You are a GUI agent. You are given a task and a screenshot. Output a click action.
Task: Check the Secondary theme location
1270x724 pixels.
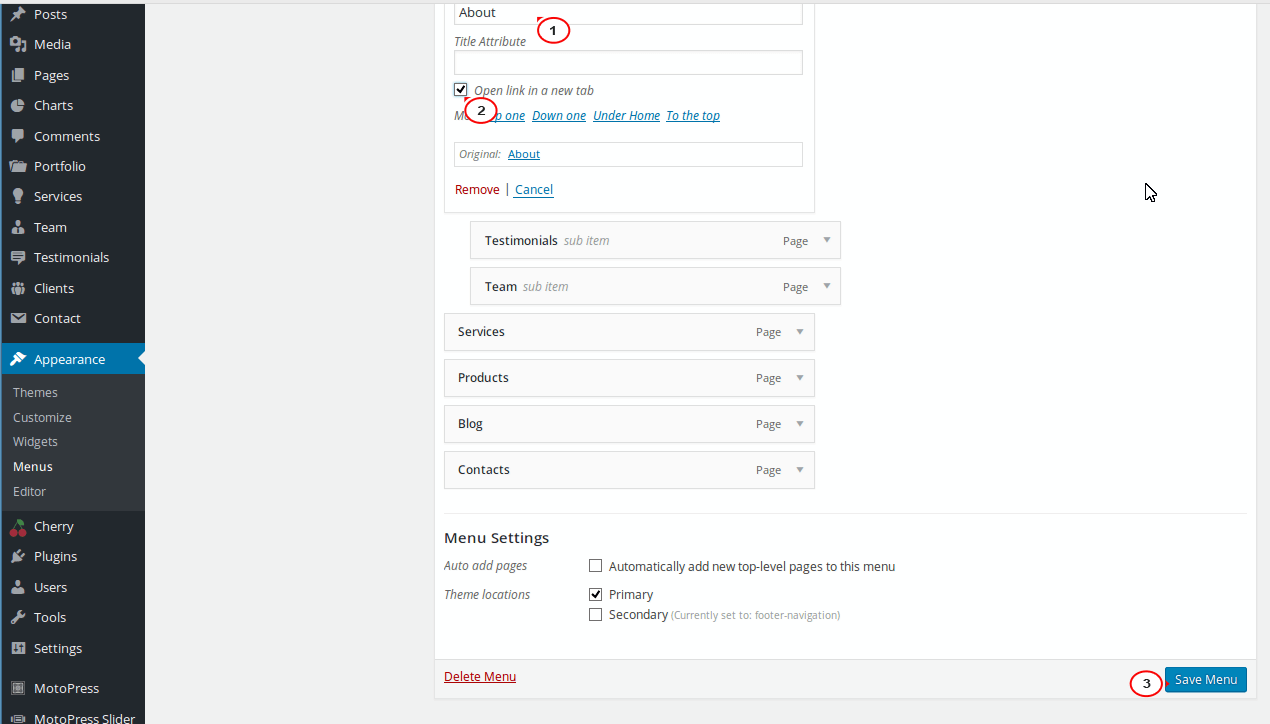[x=595, y=614]
